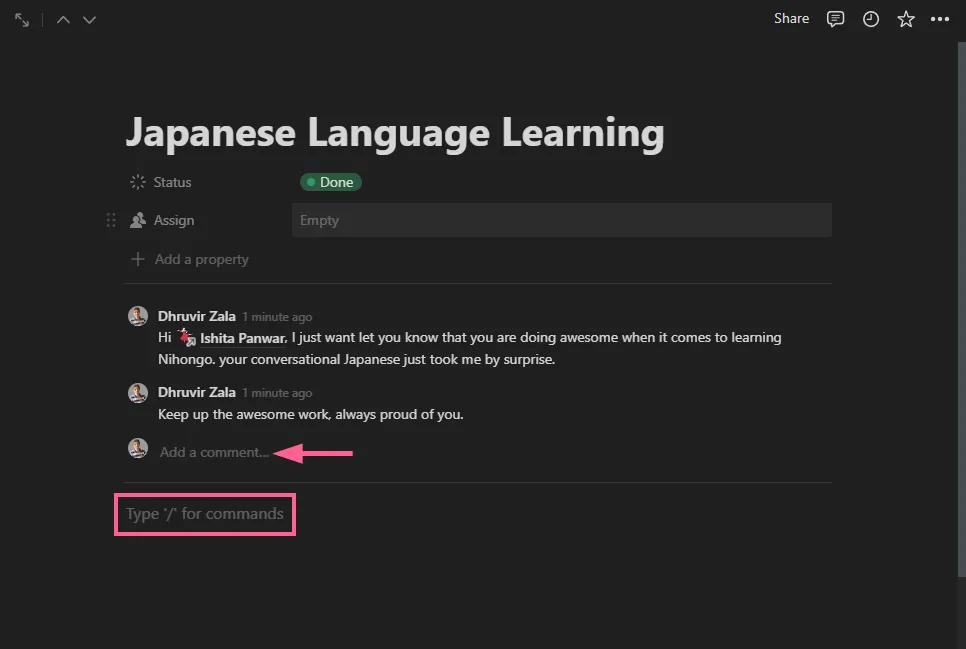This screenshot has height=649, width=966.
Task: Click Add a property
Action: coord(201,259)
